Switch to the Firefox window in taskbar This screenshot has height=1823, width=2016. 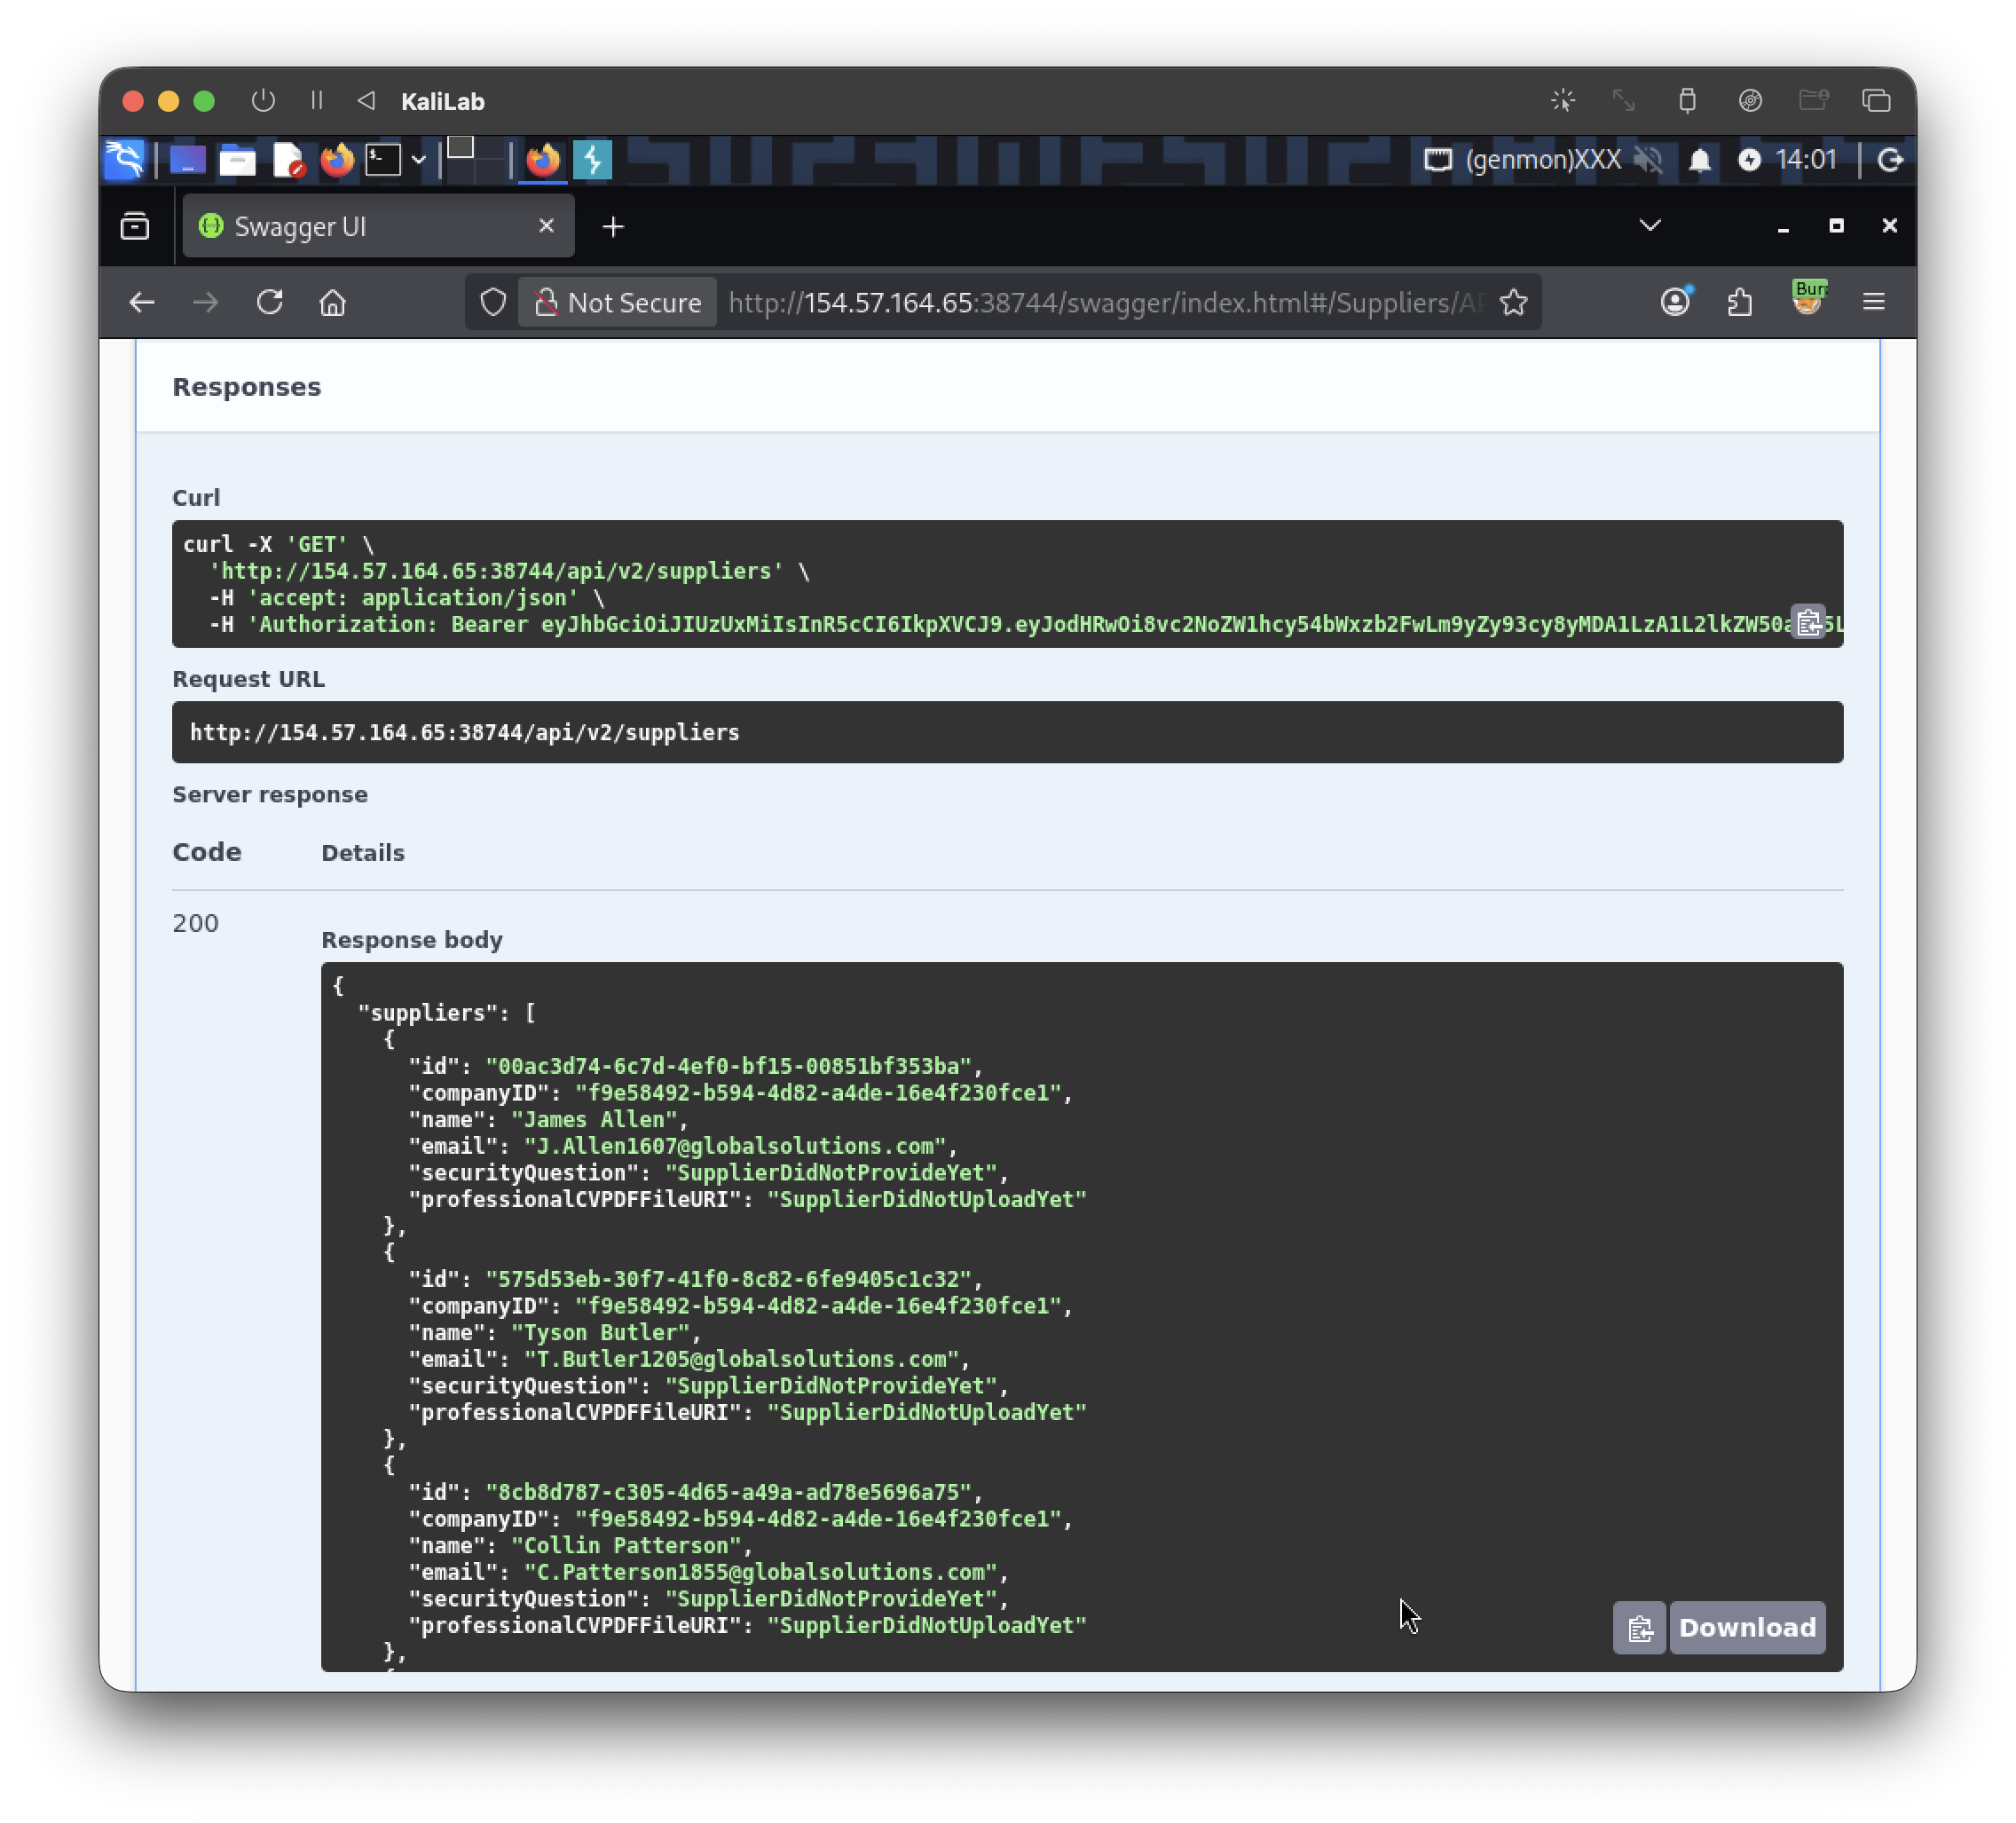click(543, 160)
